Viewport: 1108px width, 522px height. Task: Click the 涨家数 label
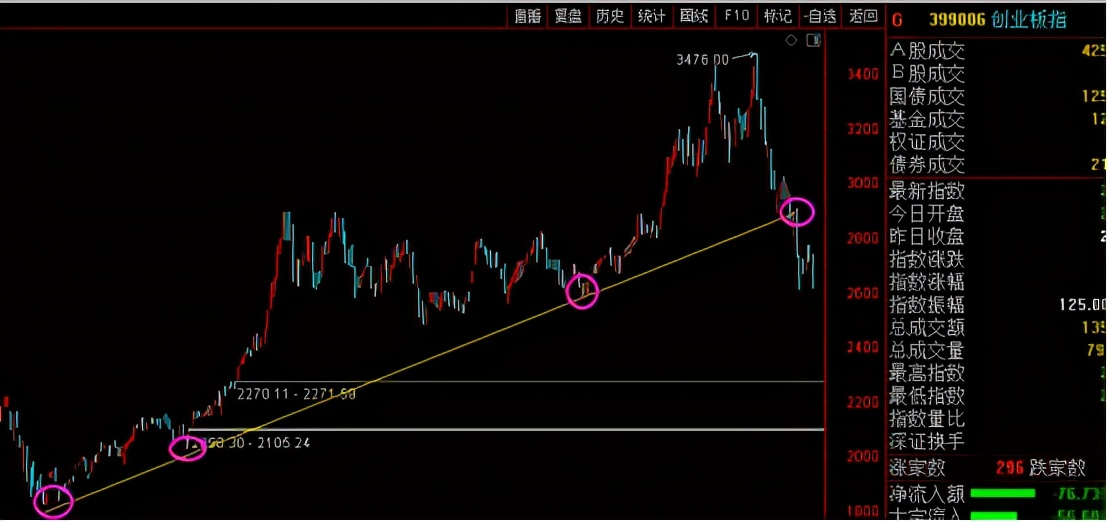pos(917,468)
